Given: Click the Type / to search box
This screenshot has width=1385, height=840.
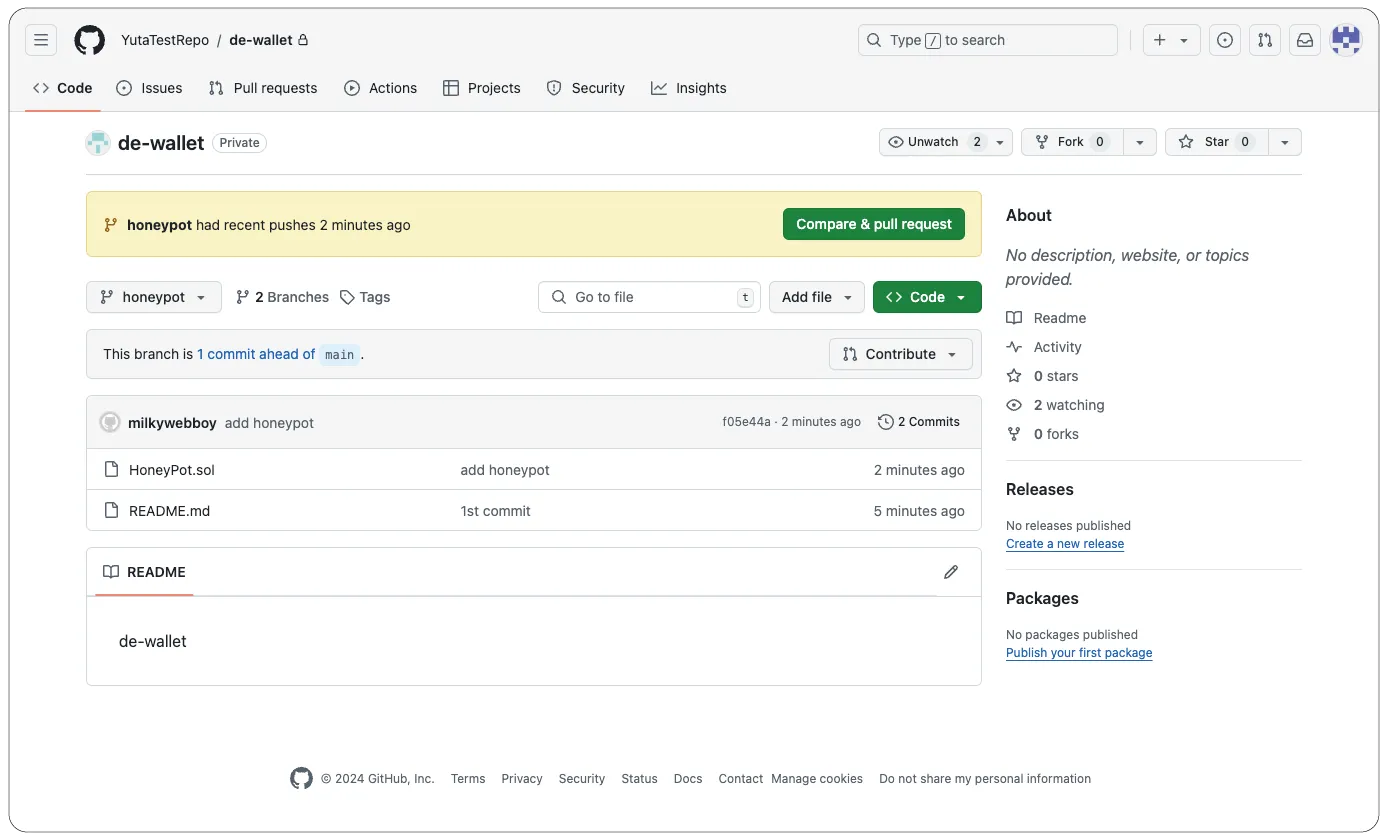Looking at the screenshot, I should (988, 40).
